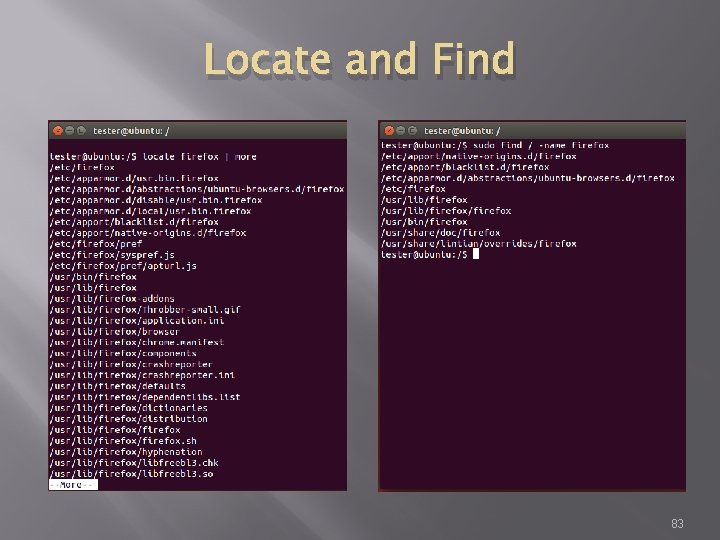Click '/usr/lib/firefox/firefox' in right terminal
Image resolution: width=720 pixels, height=540 pixels.
[x=446, y=211]
